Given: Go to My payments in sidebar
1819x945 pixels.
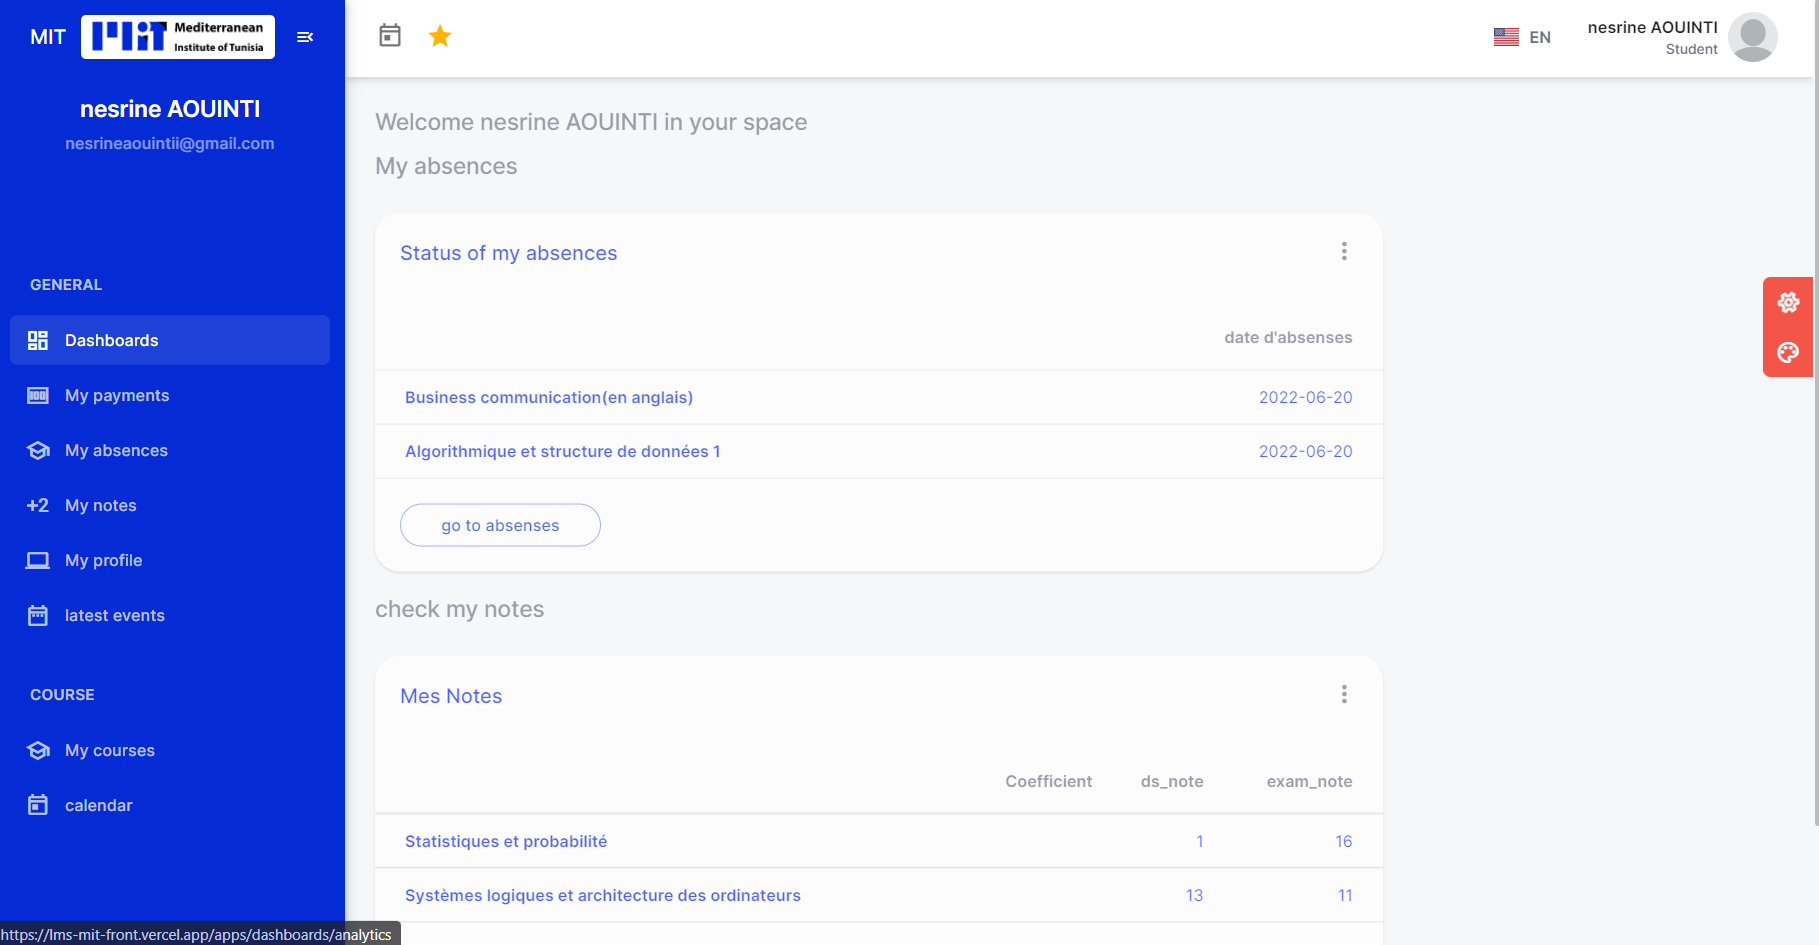Looking at the screenshot, I should pyautogui.click(x=117, y=395).
